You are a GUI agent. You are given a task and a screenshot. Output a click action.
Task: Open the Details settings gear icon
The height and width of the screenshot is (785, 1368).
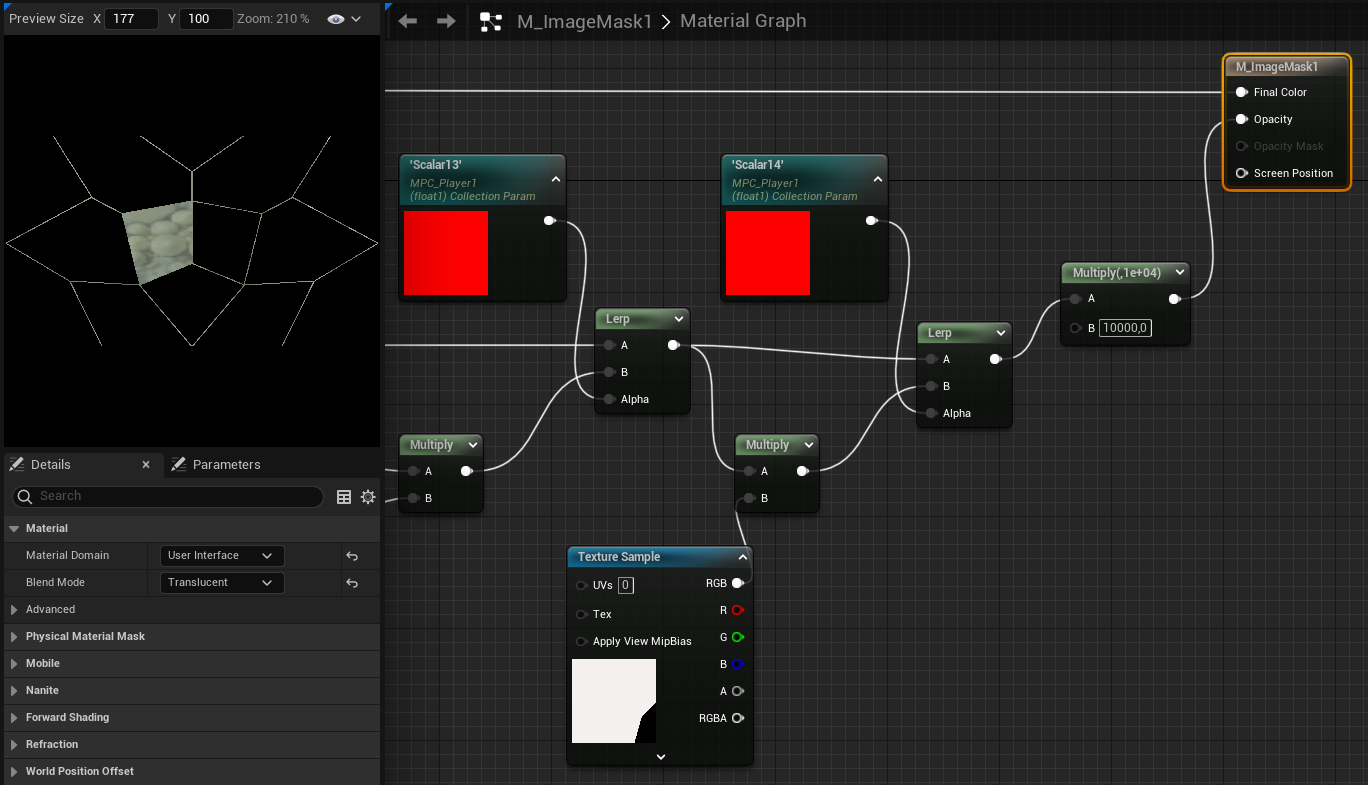coord(368,497)
